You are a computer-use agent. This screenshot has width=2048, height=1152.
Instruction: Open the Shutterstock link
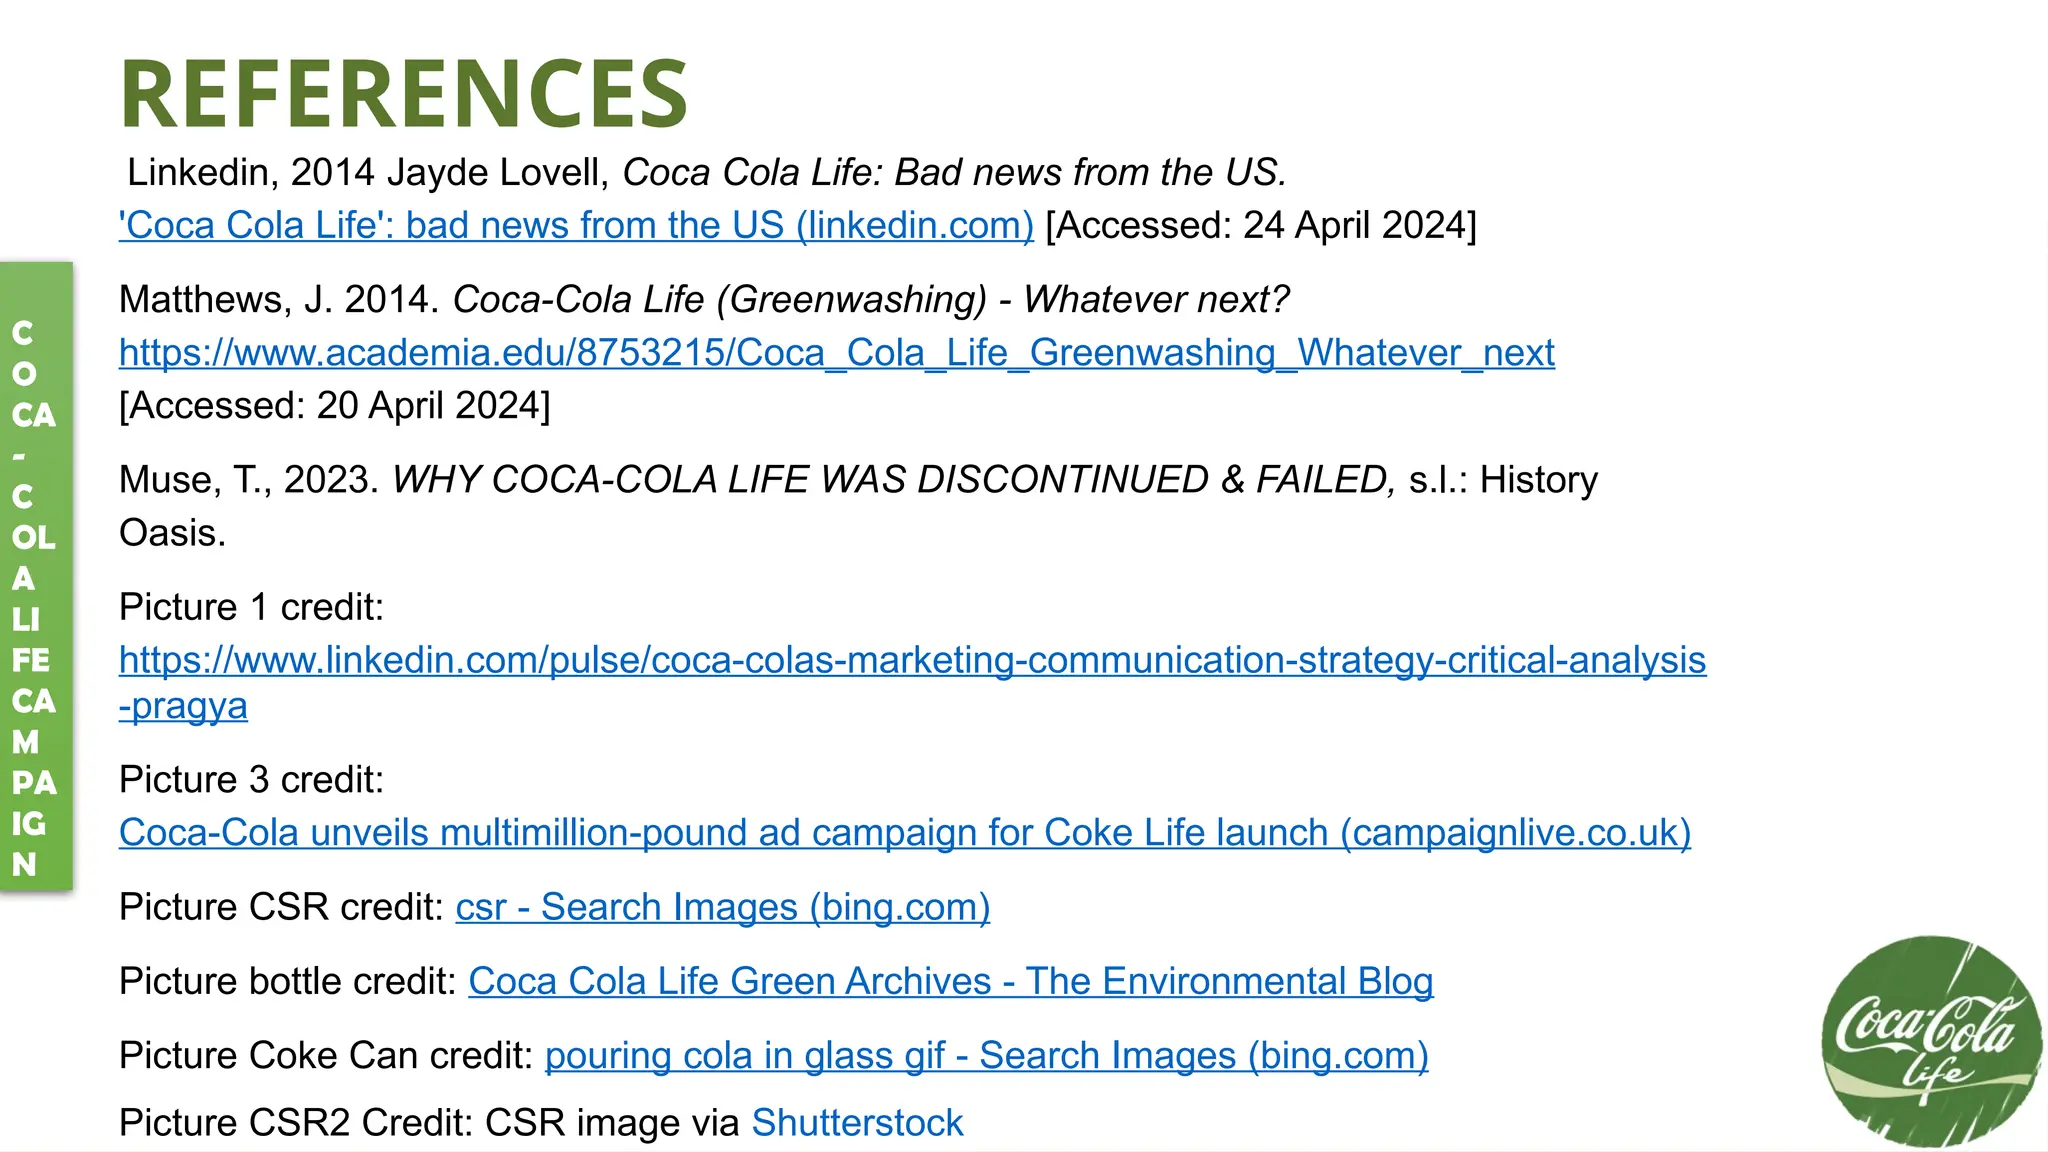tap(857, 1123)
